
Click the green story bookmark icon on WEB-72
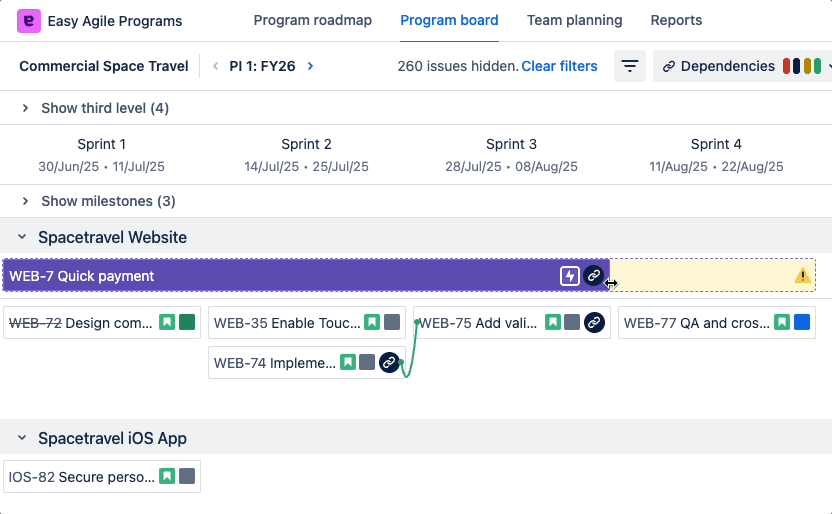click(167, 323)
